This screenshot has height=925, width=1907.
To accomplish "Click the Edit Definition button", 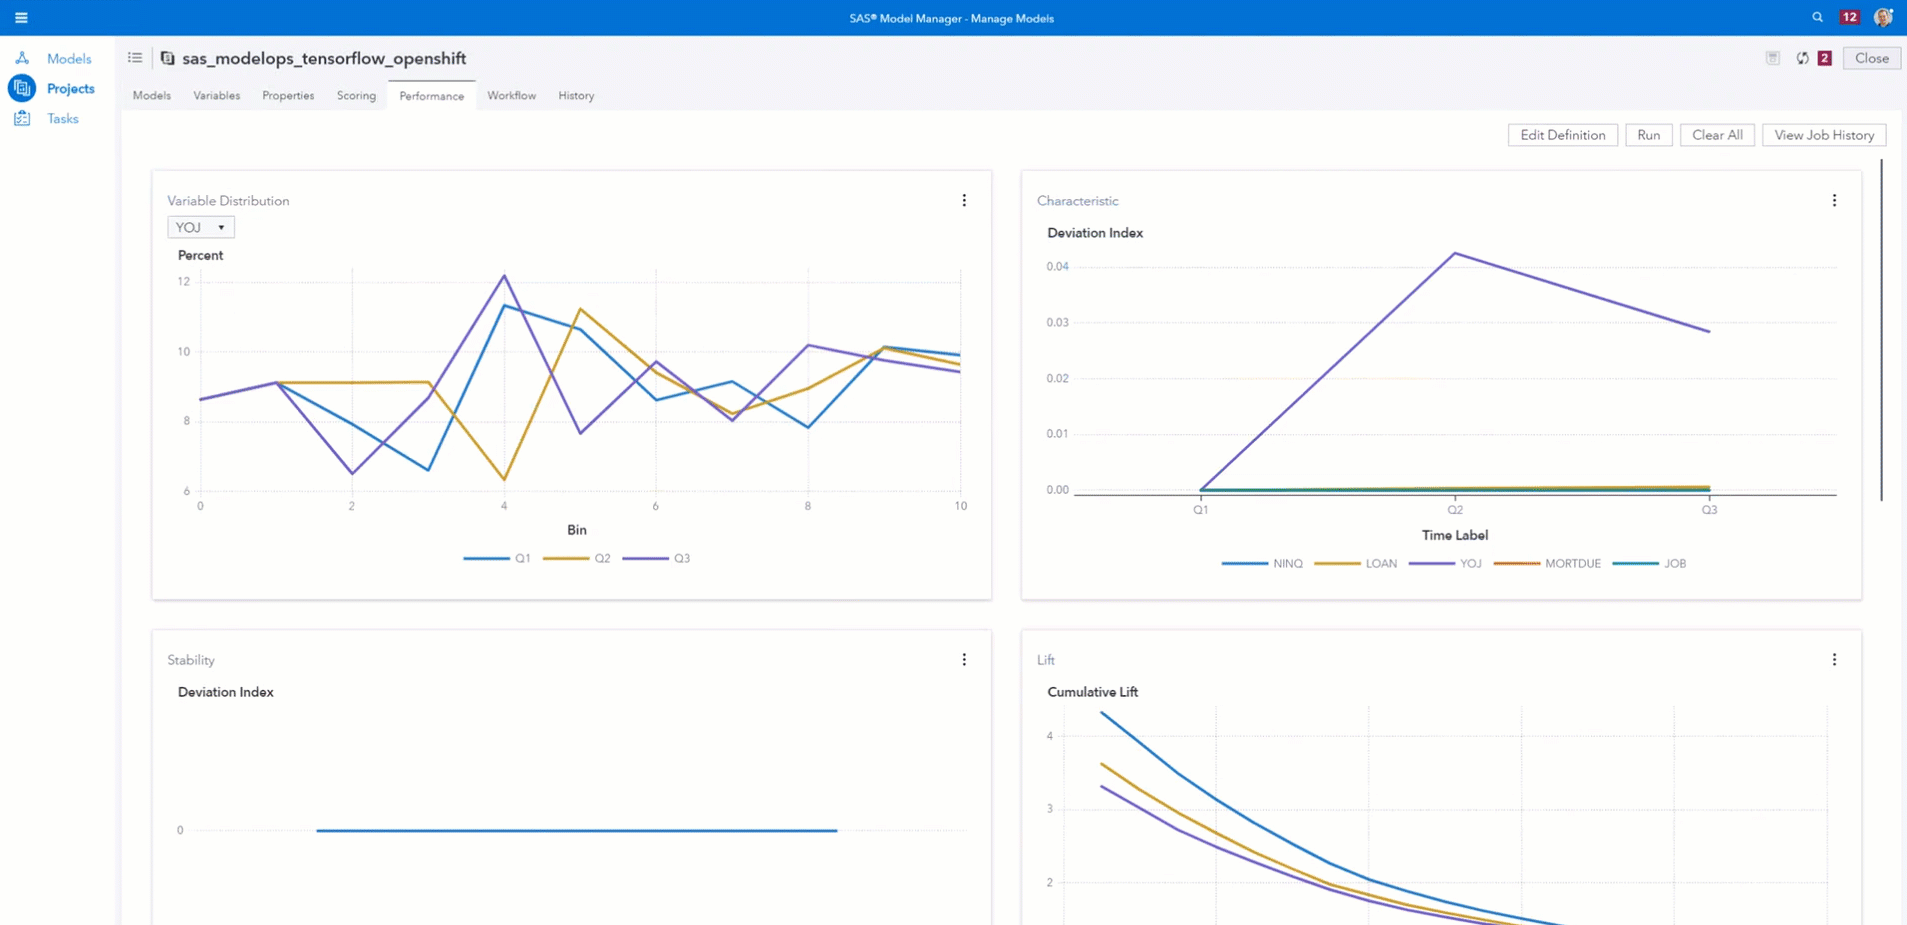I will [1562, 135].
